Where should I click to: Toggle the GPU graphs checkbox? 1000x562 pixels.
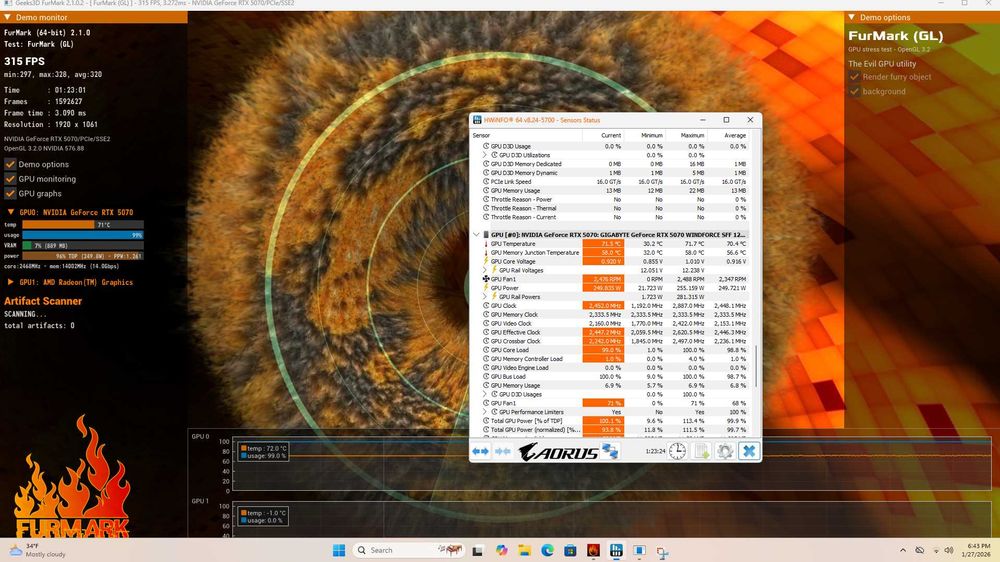[x=10, y=193]
